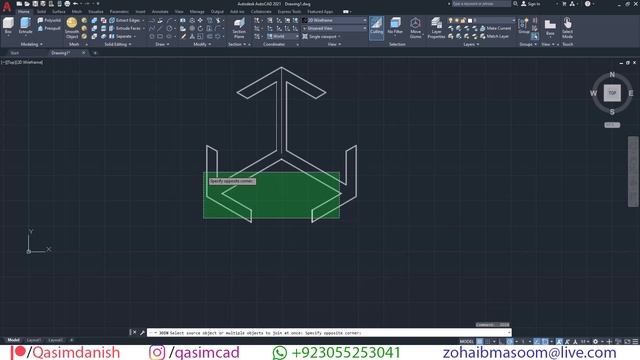Image resolution: width=640 pixels, height=360 pixels.
Task: Click the command line input field
Action: point(329,333)
